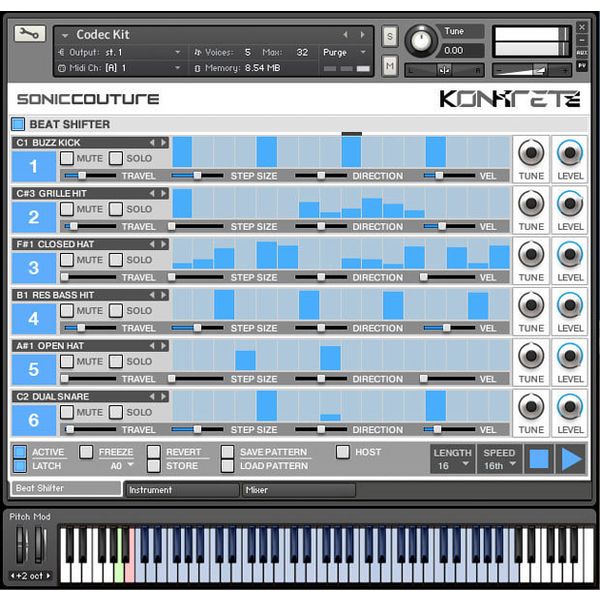This screenshot has width=600, height=600.
Task: Click the TUNE knob for Dual Snare
Action: click(531, 407)
